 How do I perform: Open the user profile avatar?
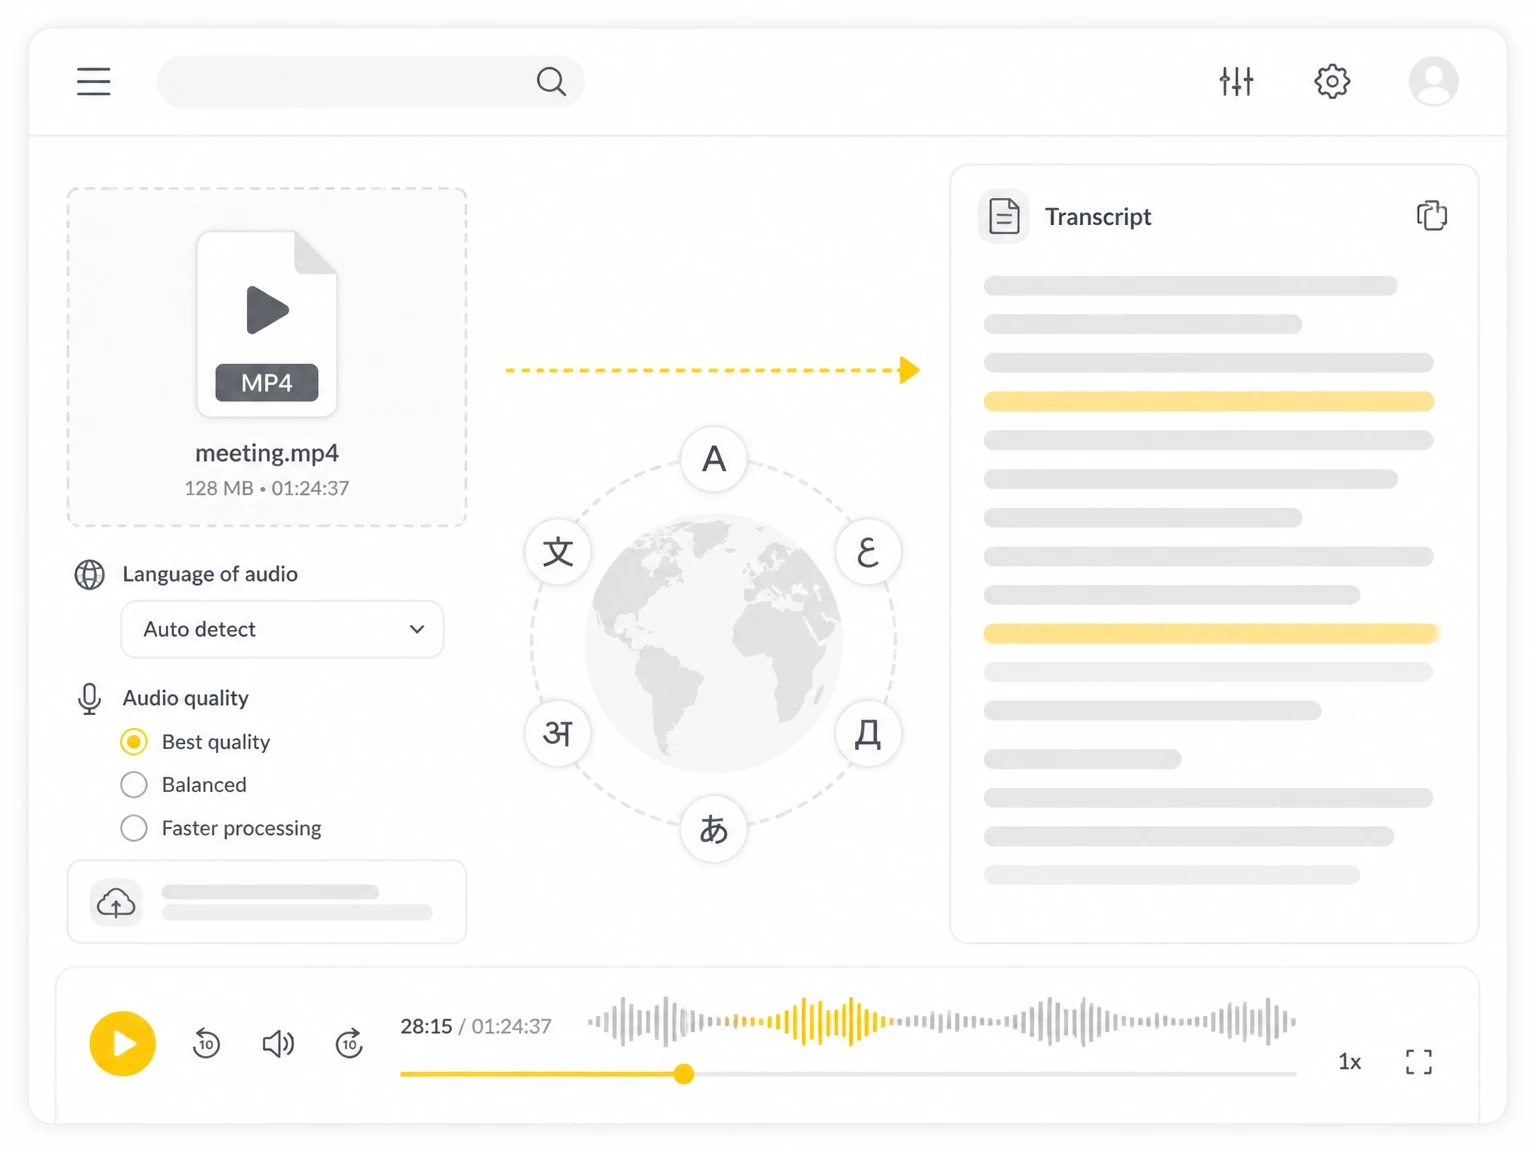pyautogui.click(x=1433, y=81)
